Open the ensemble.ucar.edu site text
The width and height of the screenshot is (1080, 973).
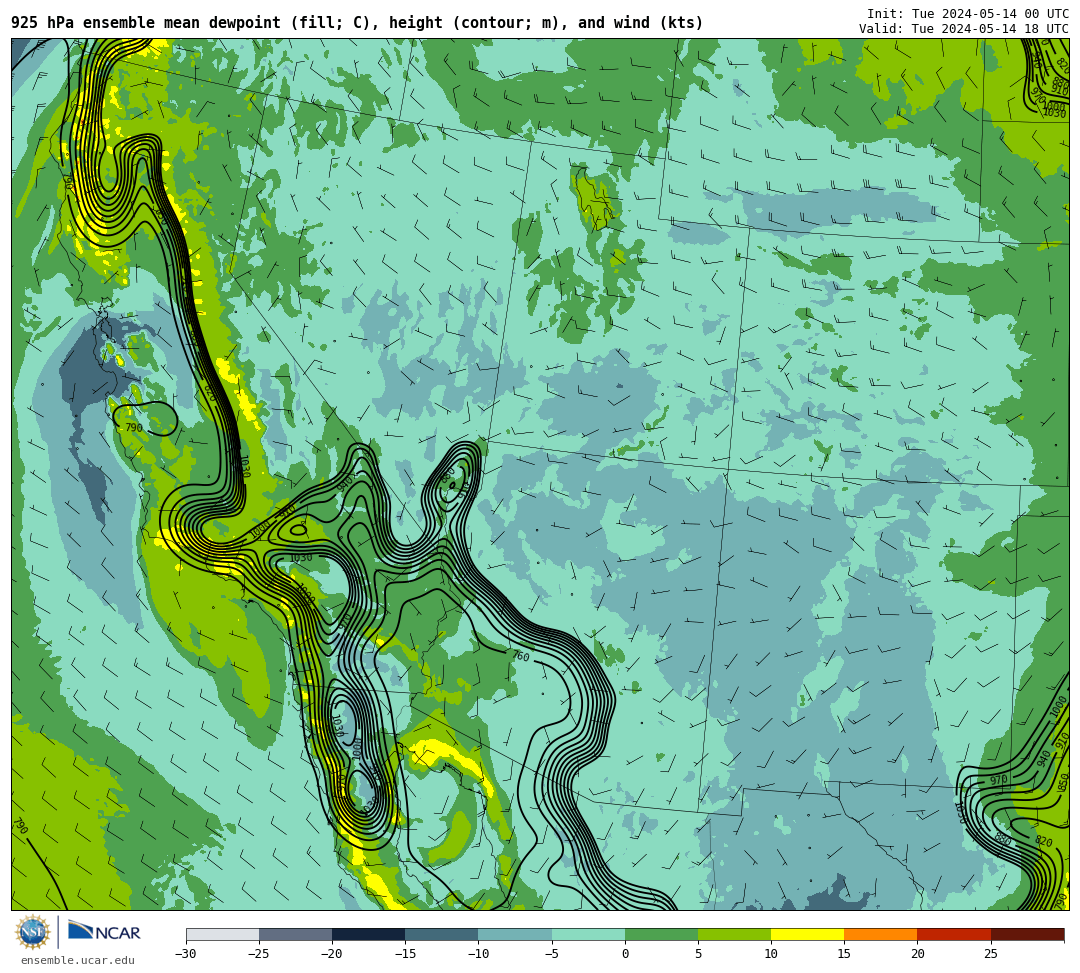coord(78,960)
